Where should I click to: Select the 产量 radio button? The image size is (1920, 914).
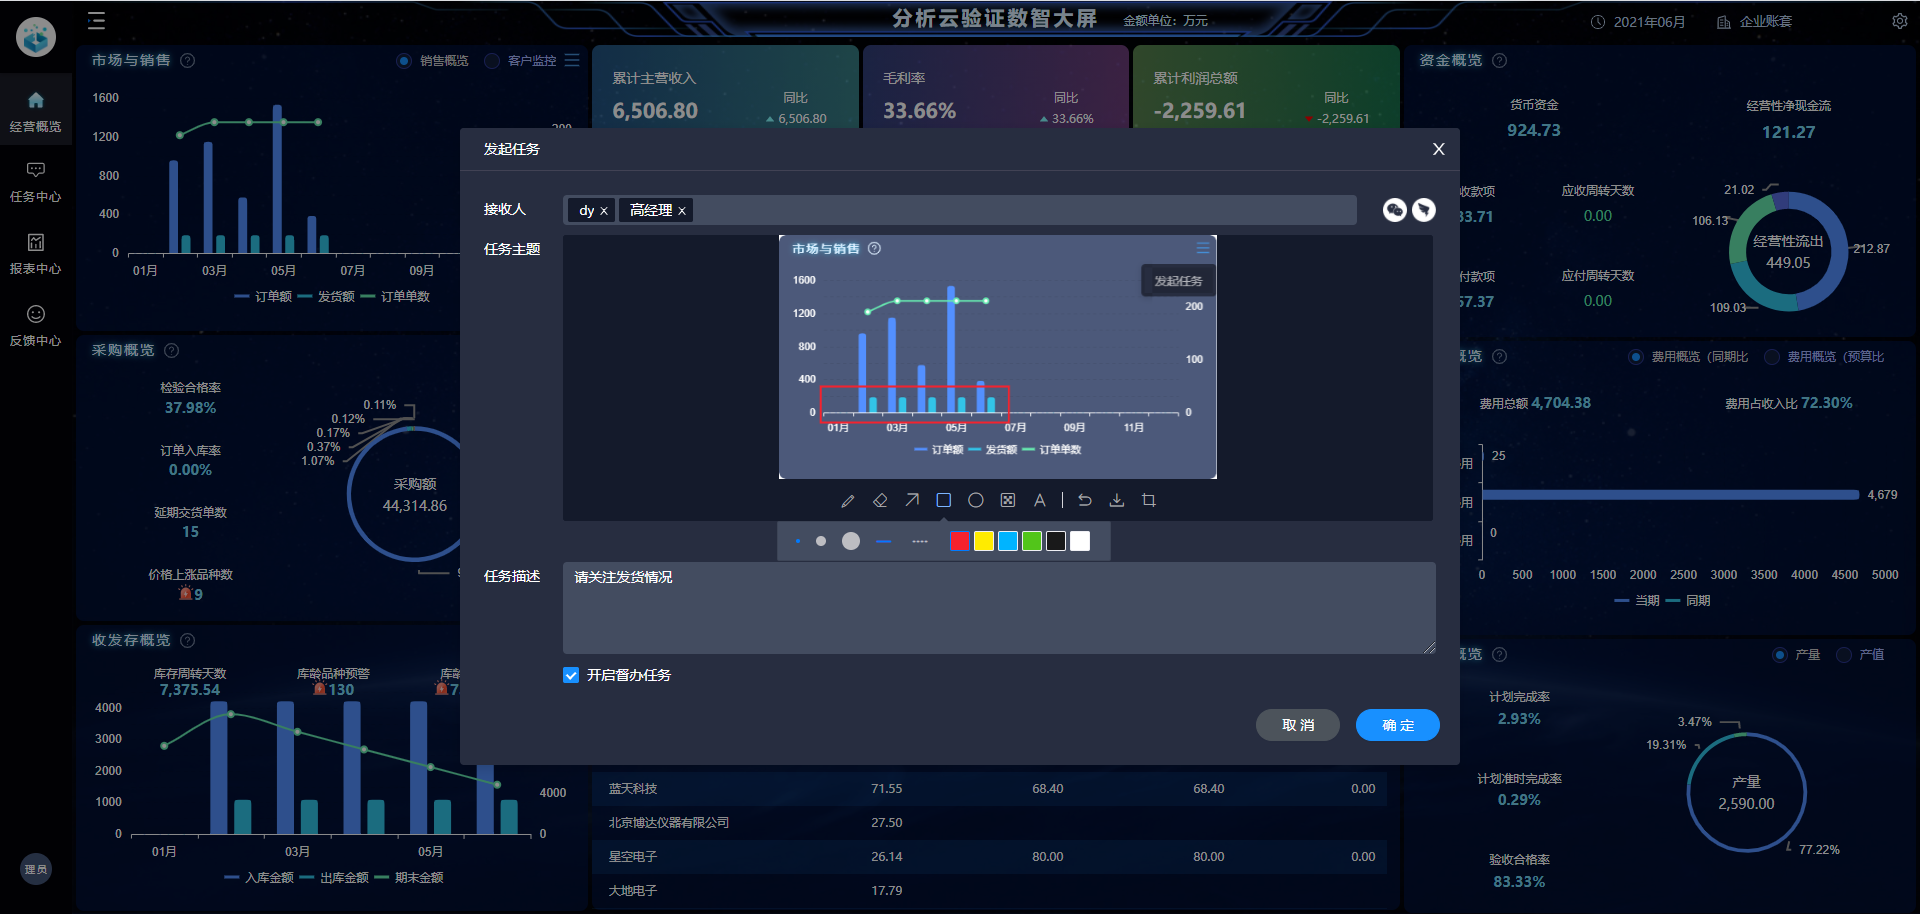point(1780,655)
